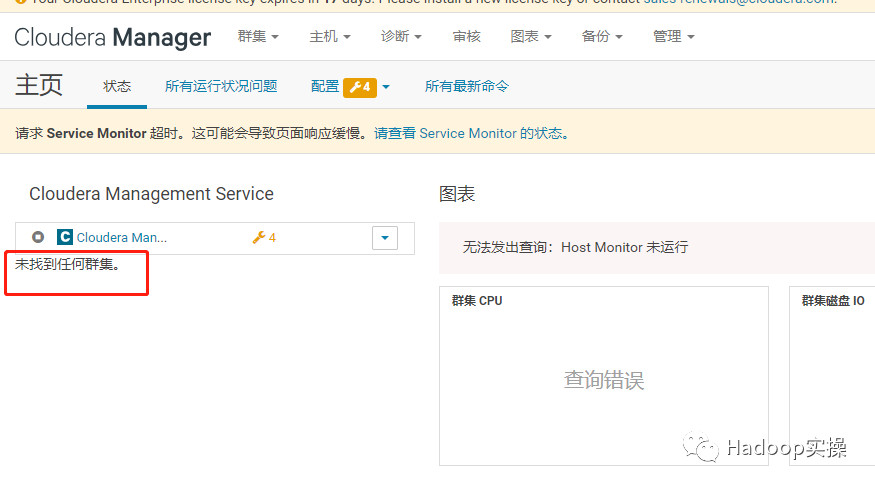Viewport: 875px width, 488px height.
Task: Open Cloudera Management Service actions dropdown
Action: point(385,238)
